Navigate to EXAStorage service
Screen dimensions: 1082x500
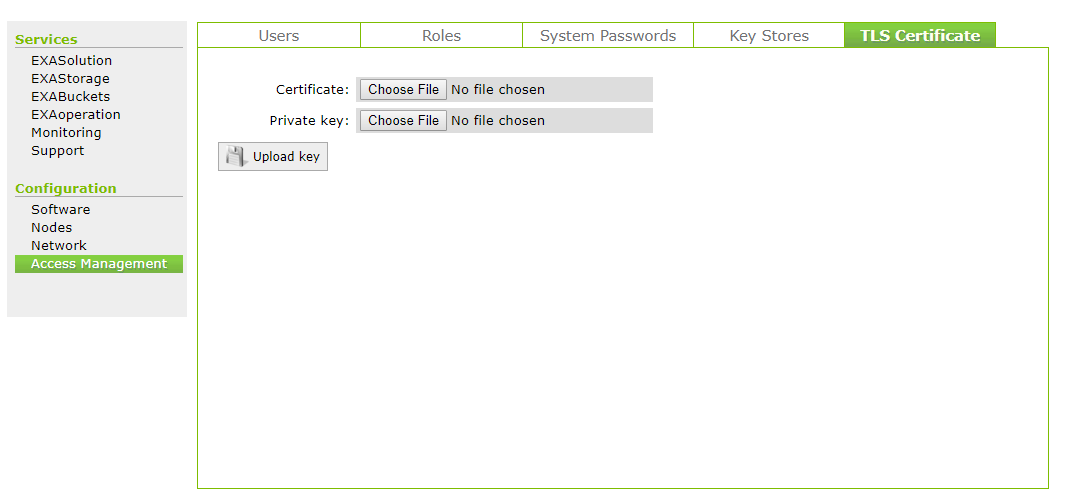tap(70, 79)
